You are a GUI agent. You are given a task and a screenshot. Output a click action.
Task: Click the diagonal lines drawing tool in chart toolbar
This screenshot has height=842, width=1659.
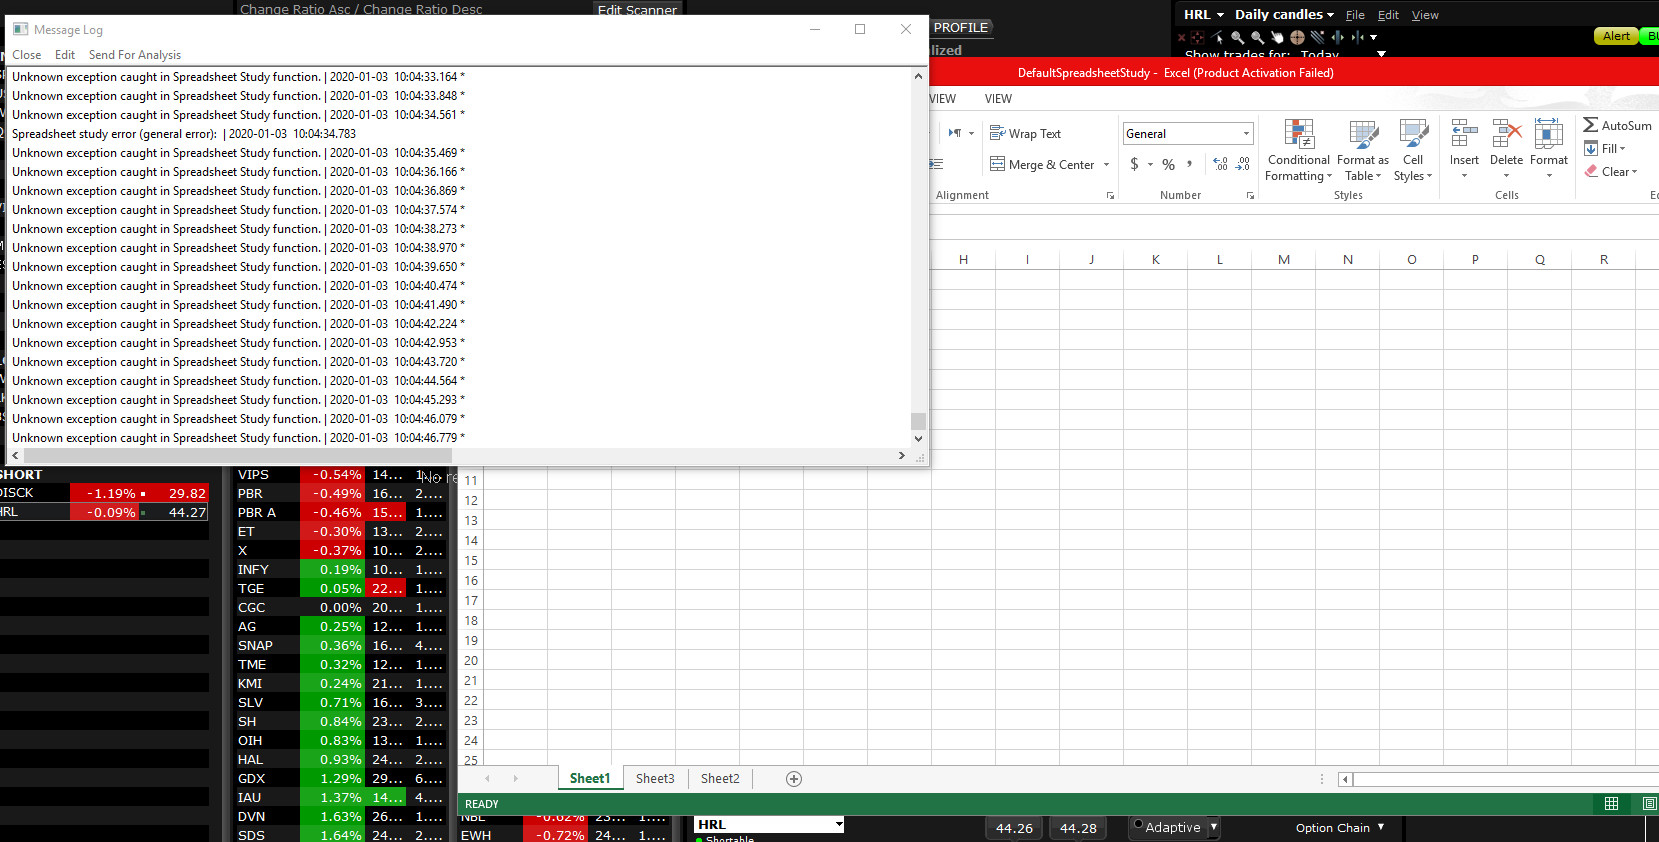click(x=1317, y=37)
